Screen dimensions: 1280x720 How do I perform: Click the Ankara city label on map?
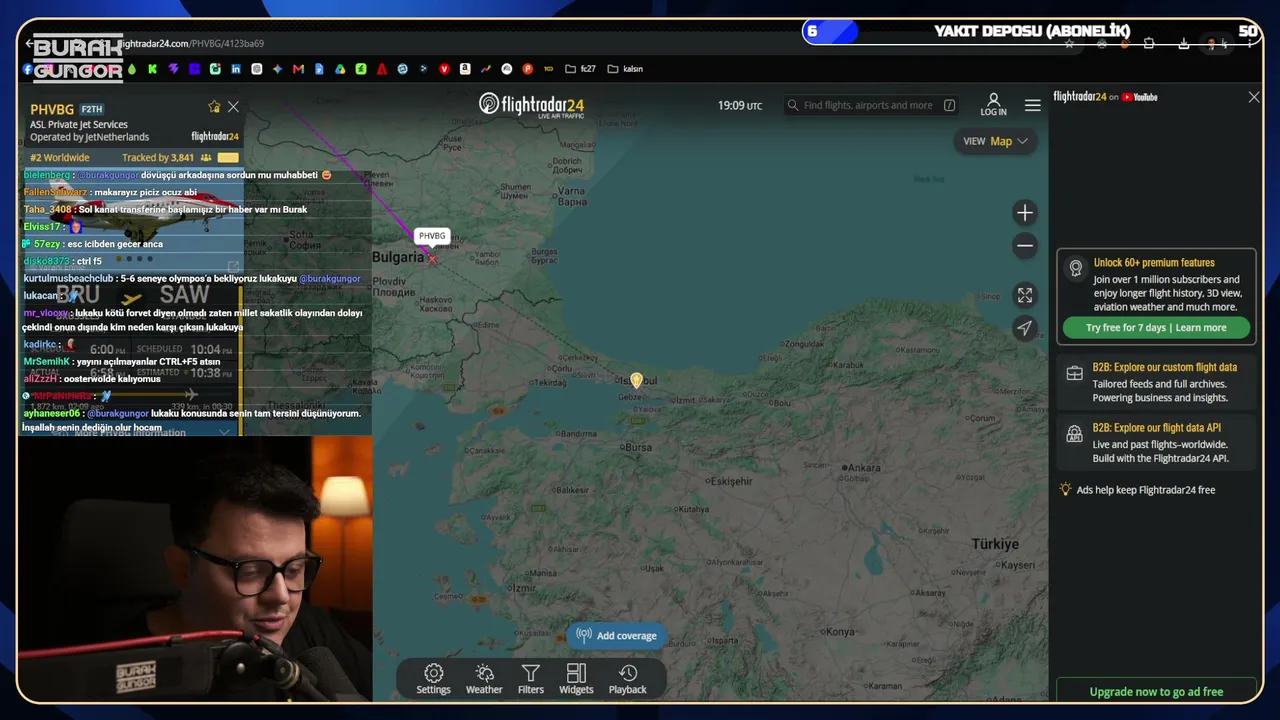(x=863, y=467)
